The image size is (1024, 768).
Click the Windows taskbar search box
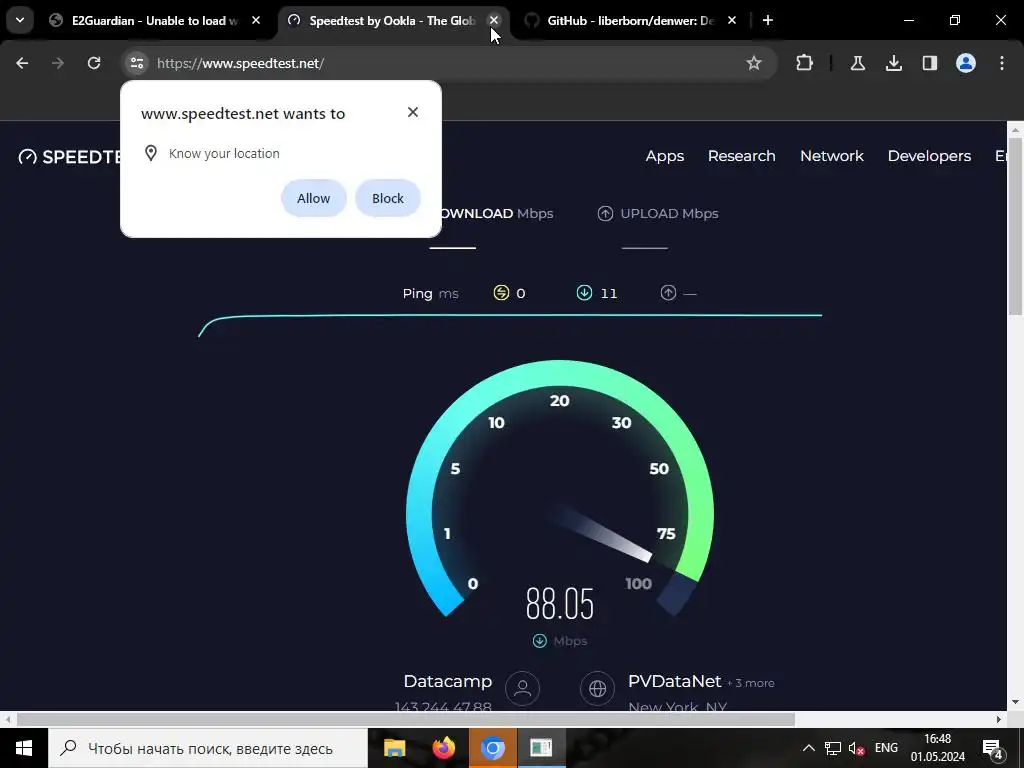(208, 748)
